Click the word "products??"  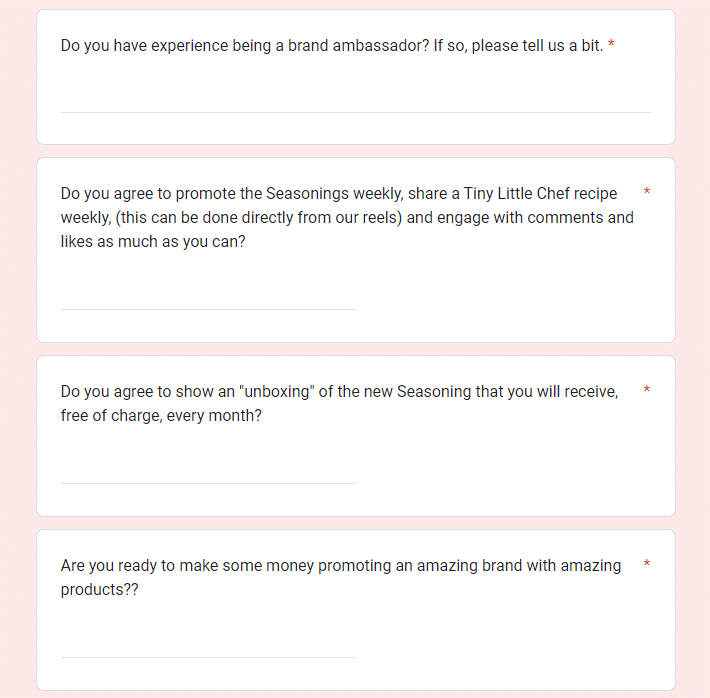pyautogui.click(x=100, y=590)
